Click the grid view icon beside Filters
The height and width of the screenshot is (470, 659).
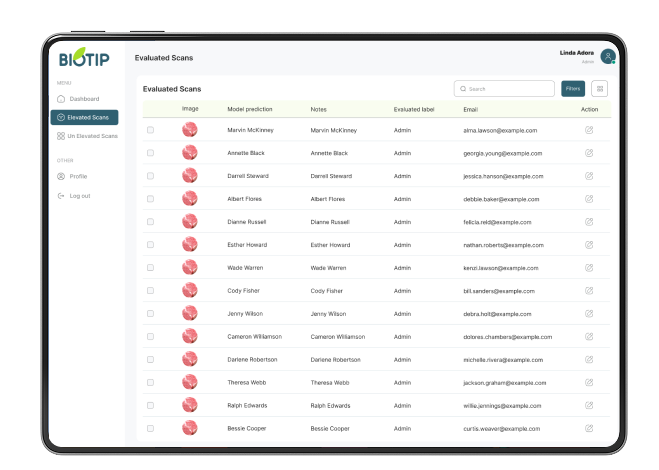click(x=600, y=89)
